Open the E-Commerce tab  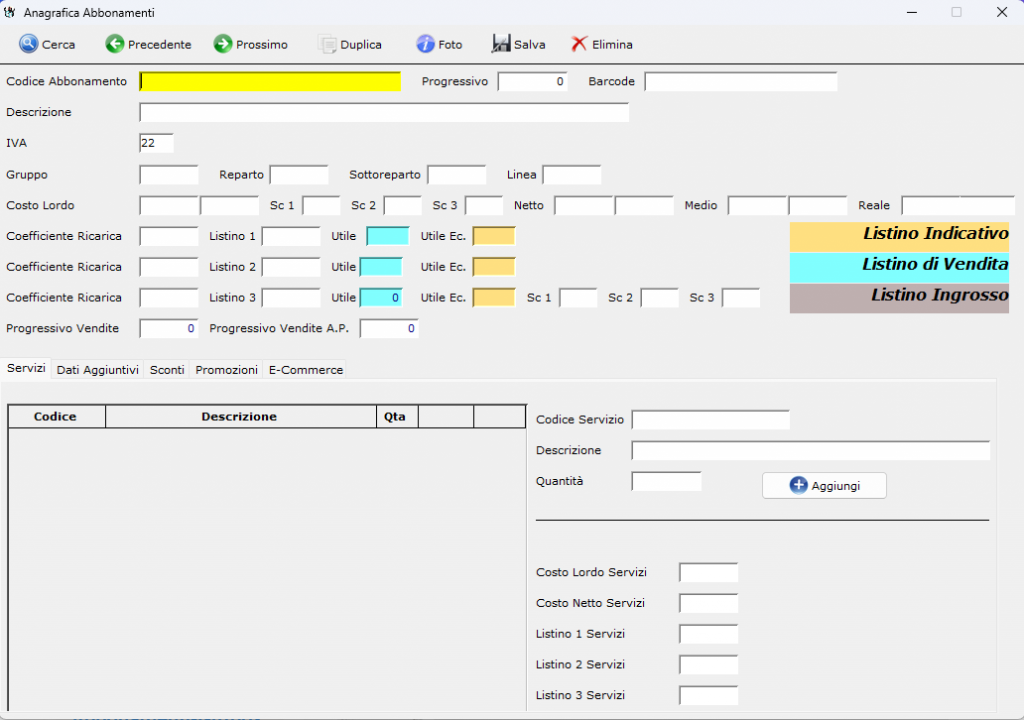click(305, 369)
